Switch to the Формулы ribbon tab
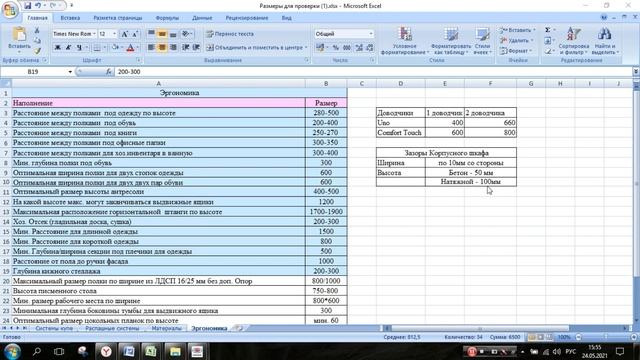 click(x=167, y=18)
